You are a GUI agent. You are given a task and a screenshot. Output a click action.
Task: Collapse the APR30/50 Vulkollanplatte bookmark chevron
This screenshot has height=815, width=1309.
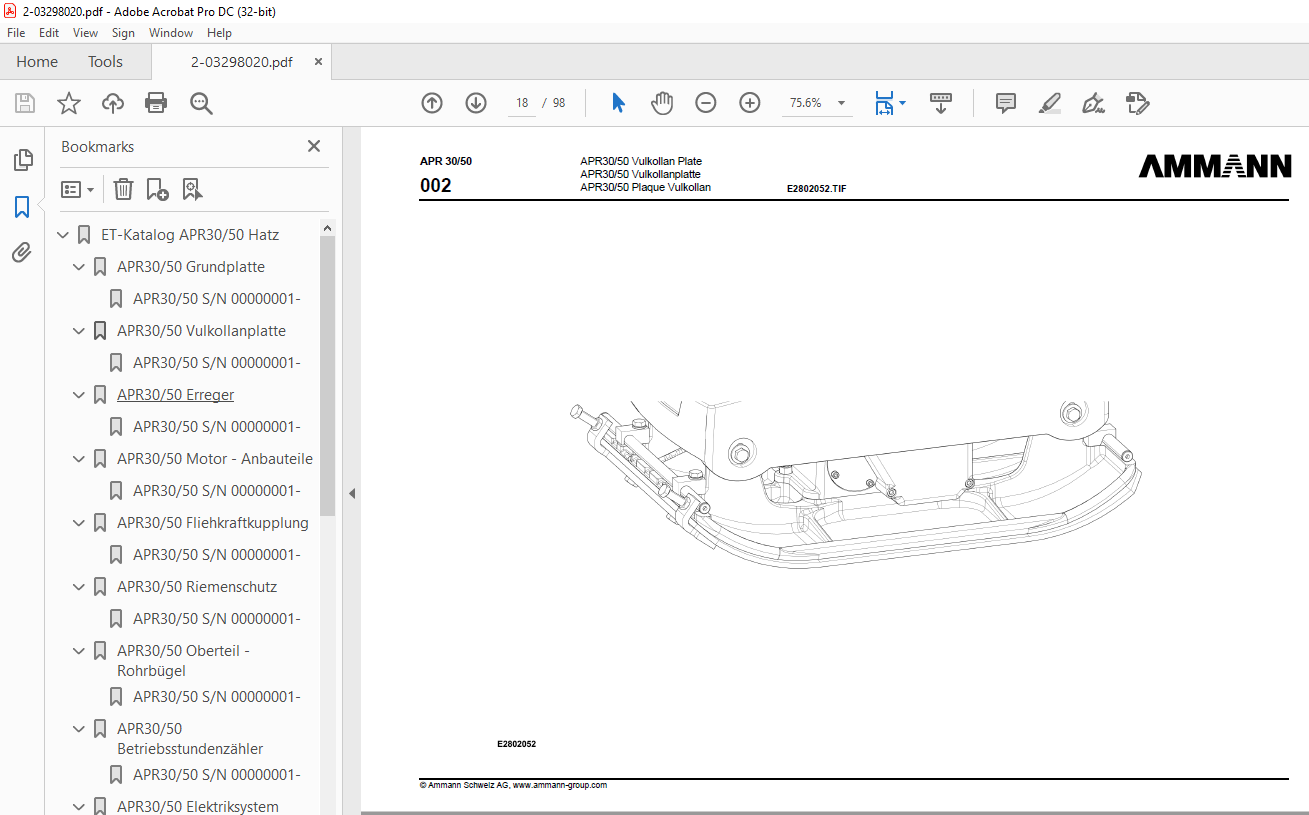(x=79, y=331)
